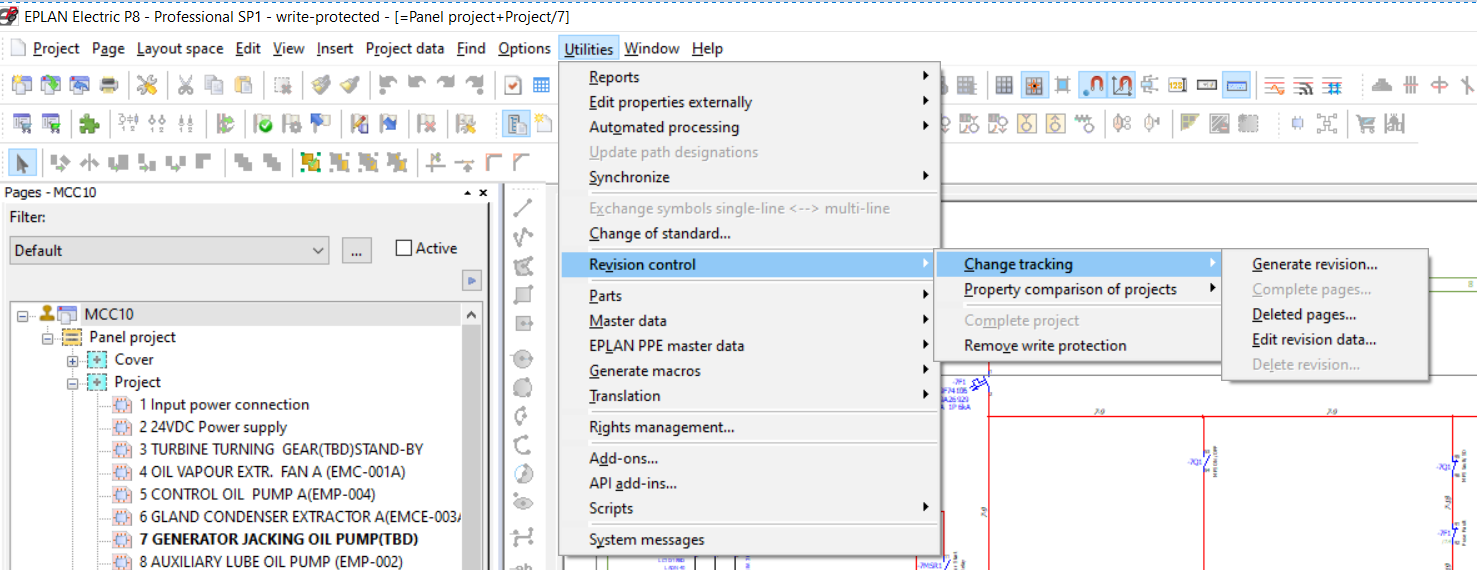The height and width of the screenshot is (570, 1477).
Task: Open the Translation submenu
Action: coord(750,396)
